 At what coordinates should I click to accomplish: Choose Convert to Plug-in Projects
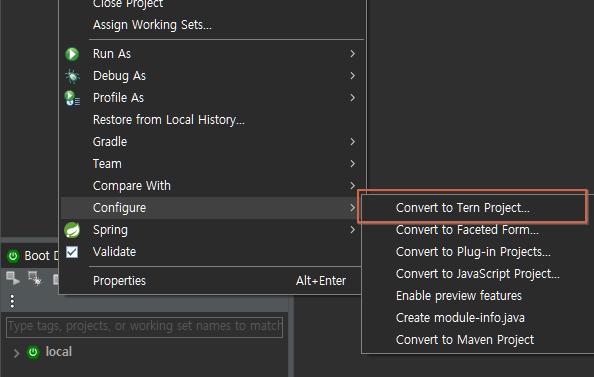click(x=473, y=252)
